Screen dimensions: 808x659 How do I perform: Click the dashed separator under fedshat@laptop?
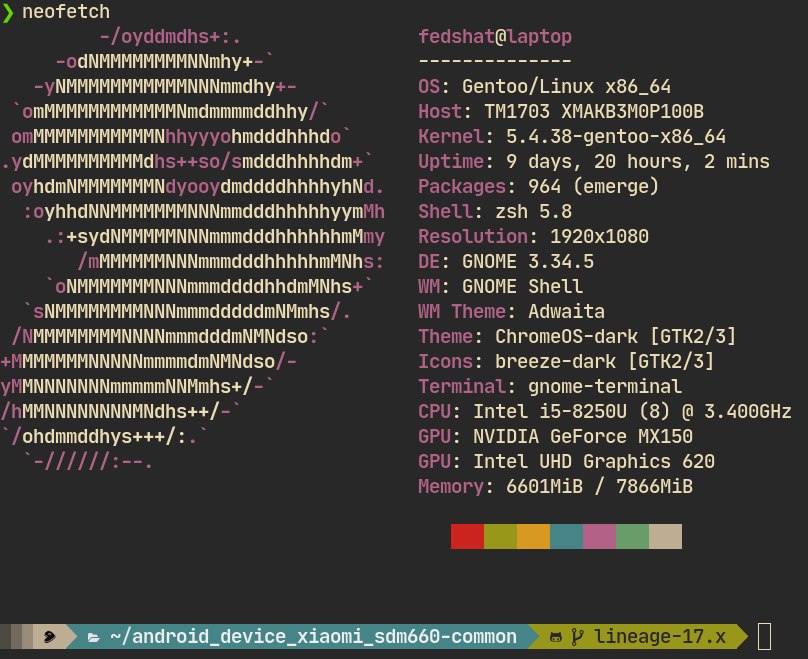pyautogui.click(x=495, y=61)
